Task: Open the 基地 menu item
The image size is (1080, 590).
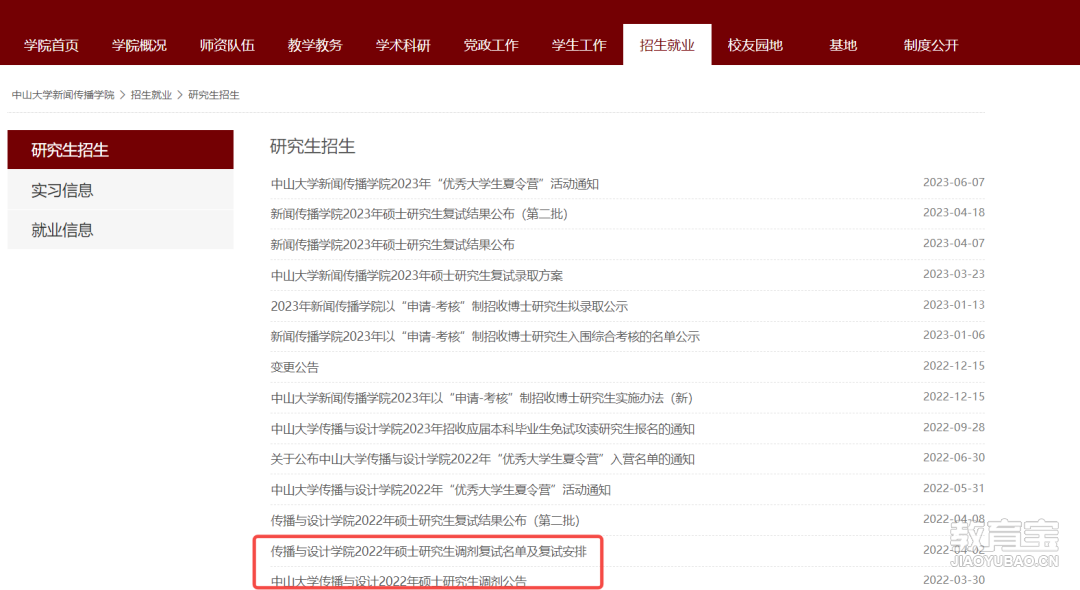Action: (x=843, y=45)
